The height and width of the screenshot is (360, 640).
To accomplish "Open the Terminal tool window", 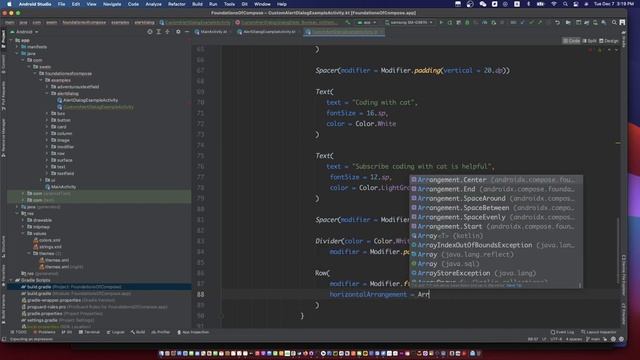I will pyautogui.click(x=89, y=332).
